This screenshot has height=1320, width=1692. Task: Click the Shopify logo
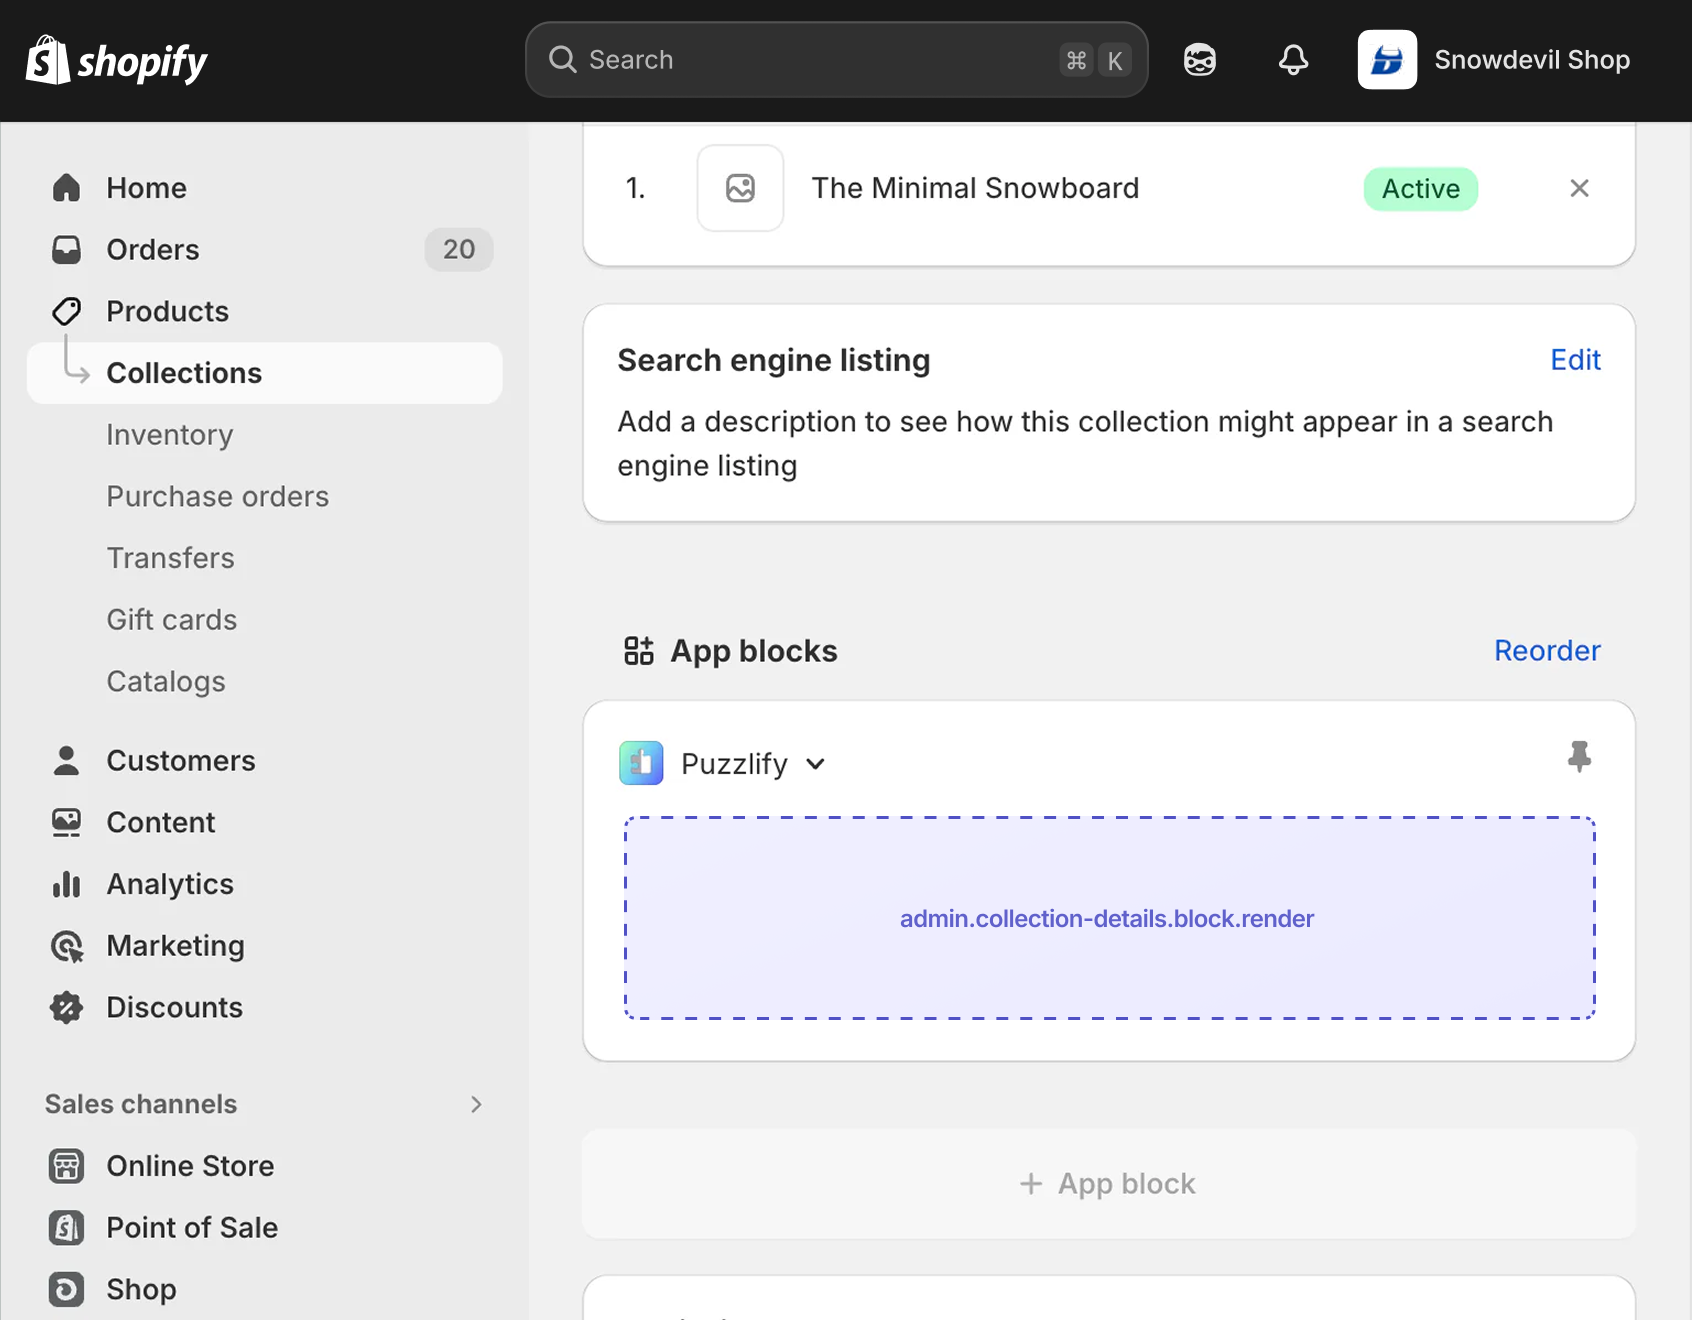pyautogui.click(x=116, y=60)
